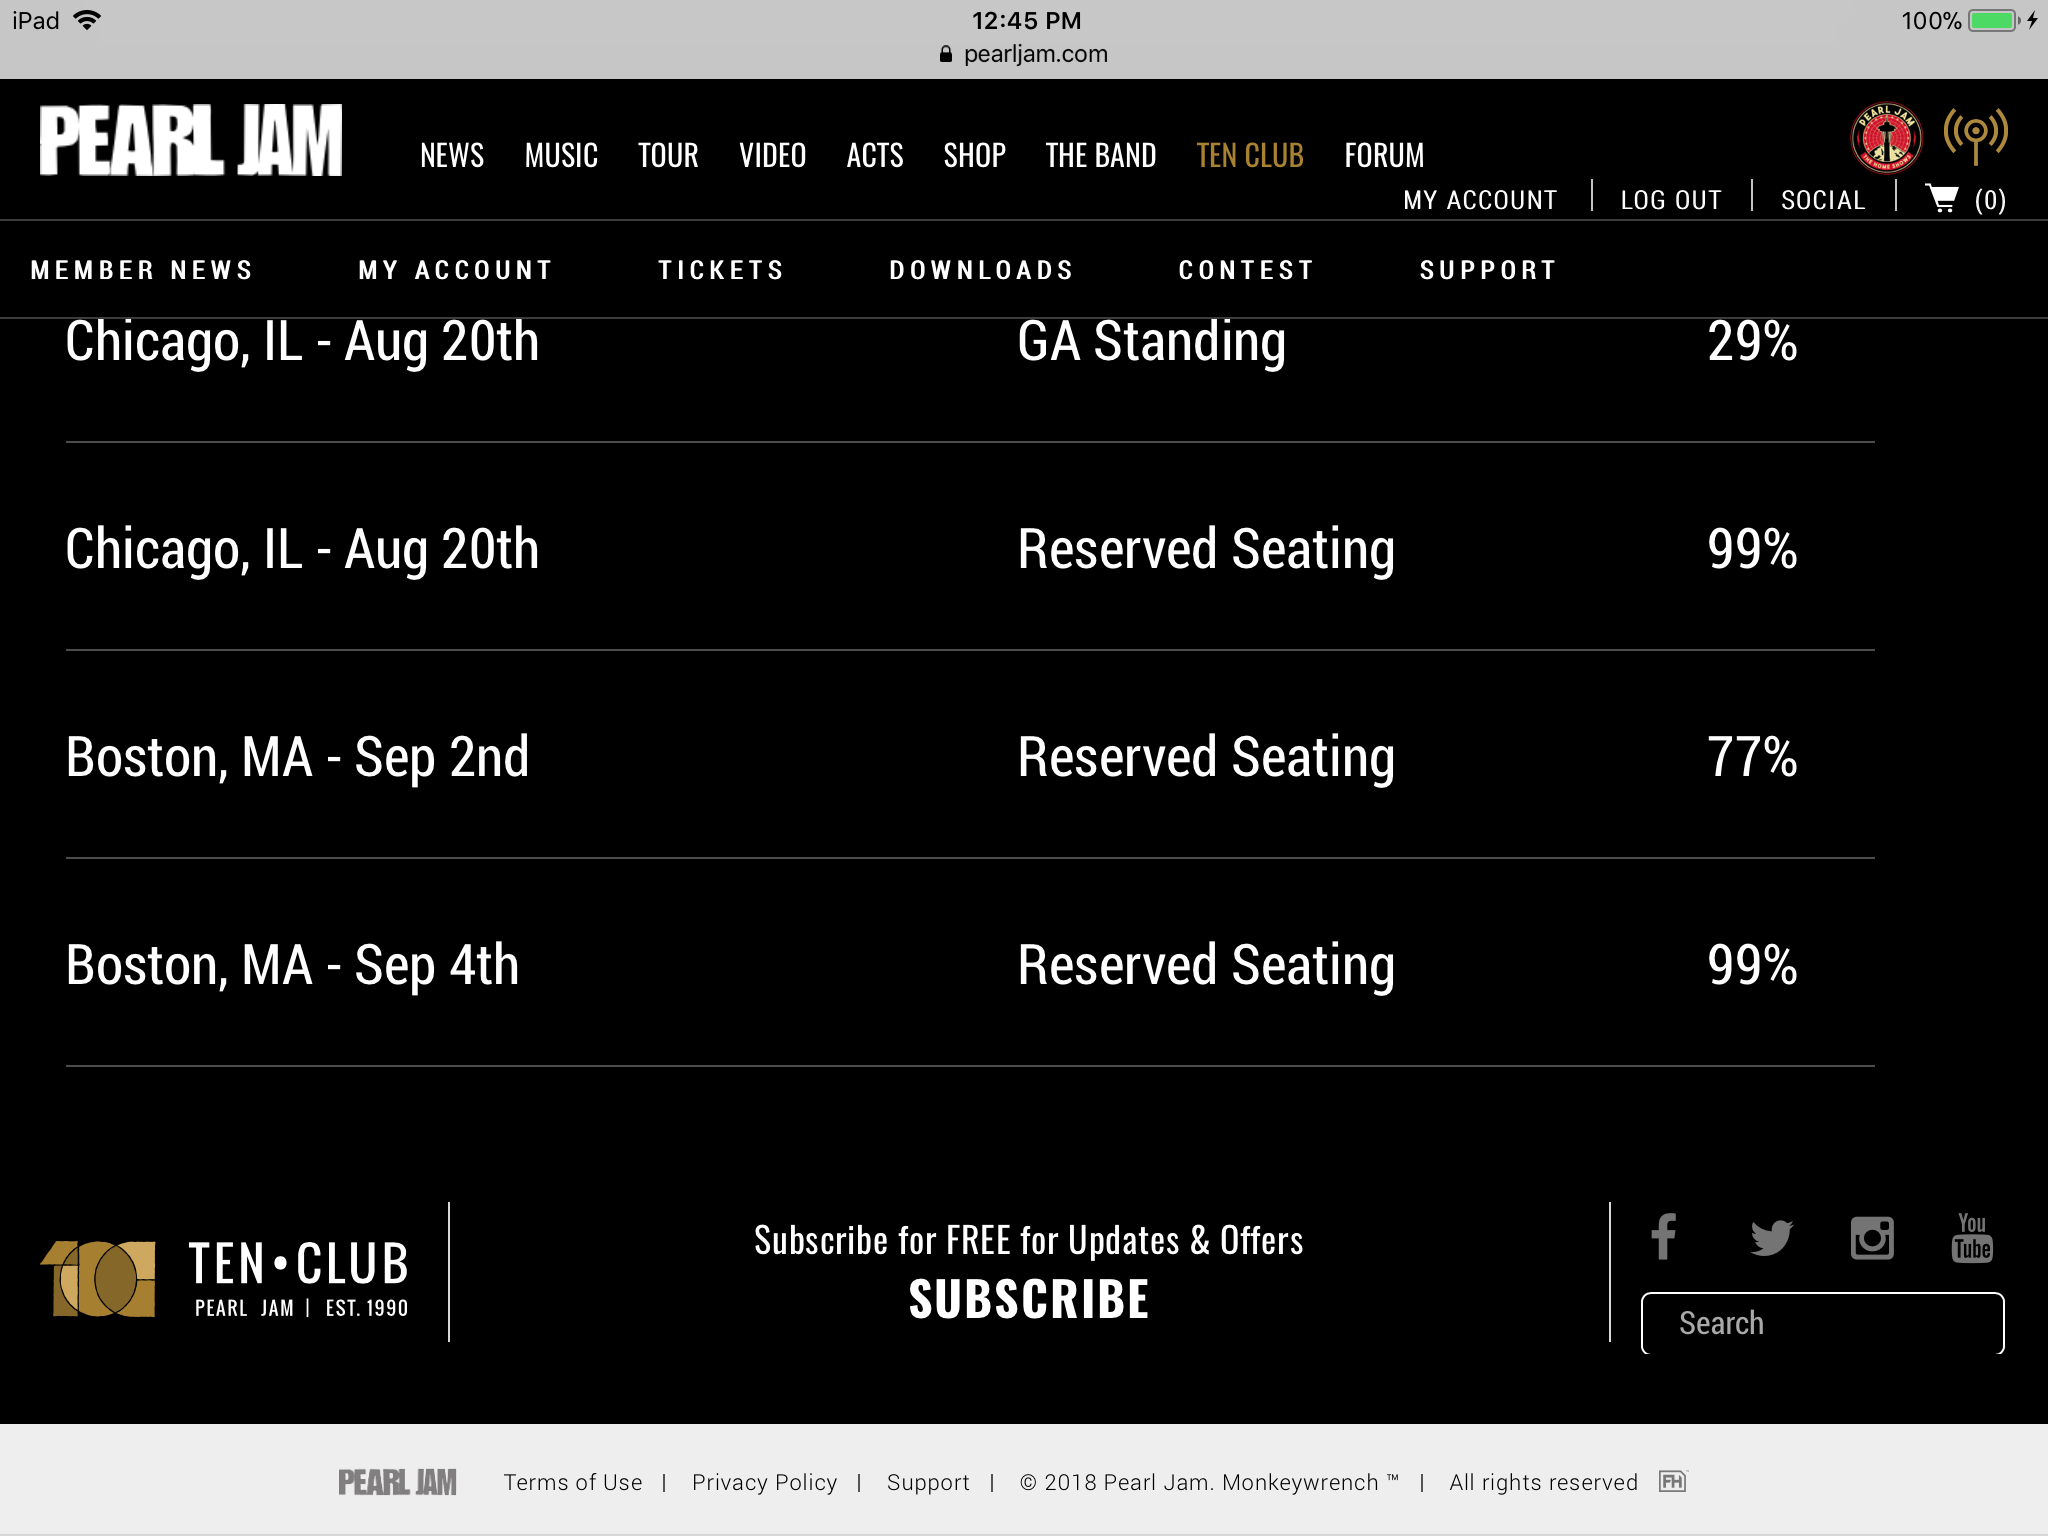Open the shopping cart icon
2048x1536 pixels.
click(x=1942, y=199)
